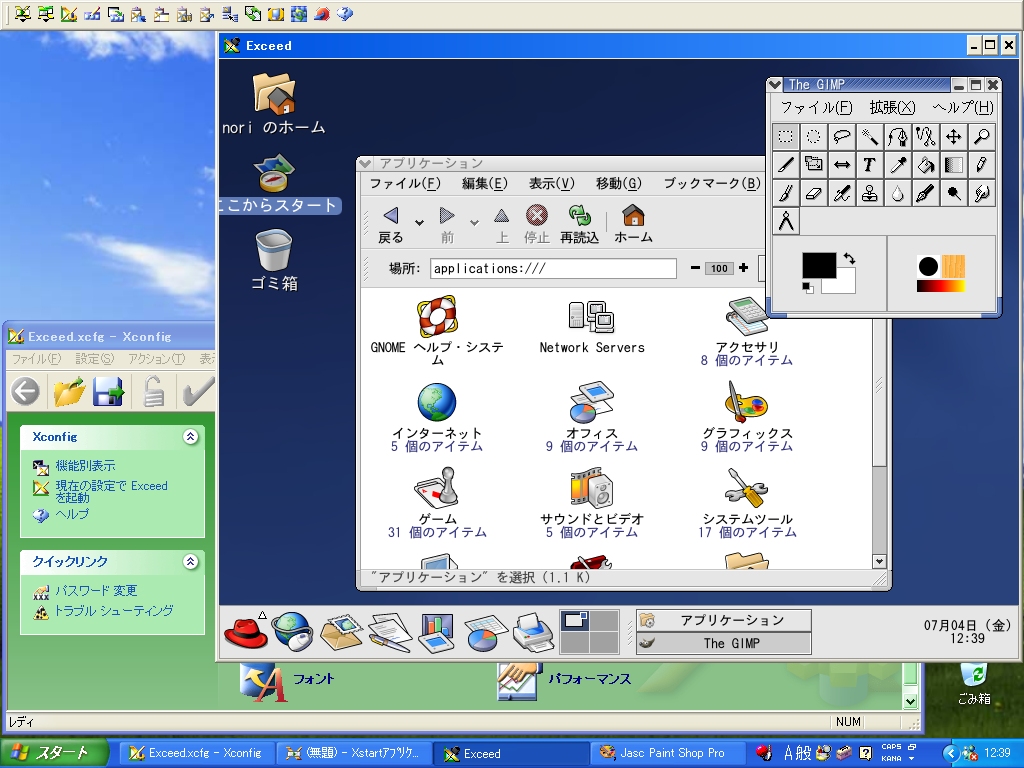Open The GIMP window menu chevron
Screen dimensions: 1024x768
click(775, 84)
